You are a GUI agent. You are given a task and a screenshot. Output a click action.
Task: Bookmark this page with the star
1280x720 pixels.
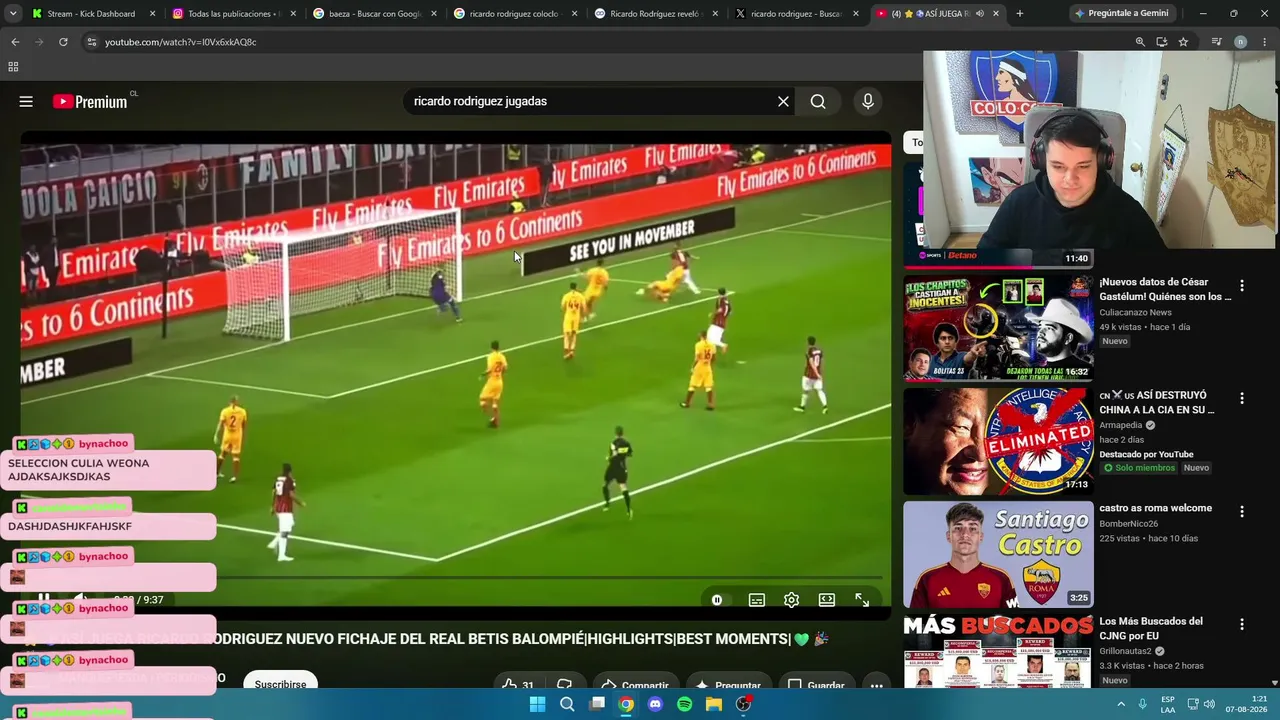pyautogui.click(x=1183, y=42)
